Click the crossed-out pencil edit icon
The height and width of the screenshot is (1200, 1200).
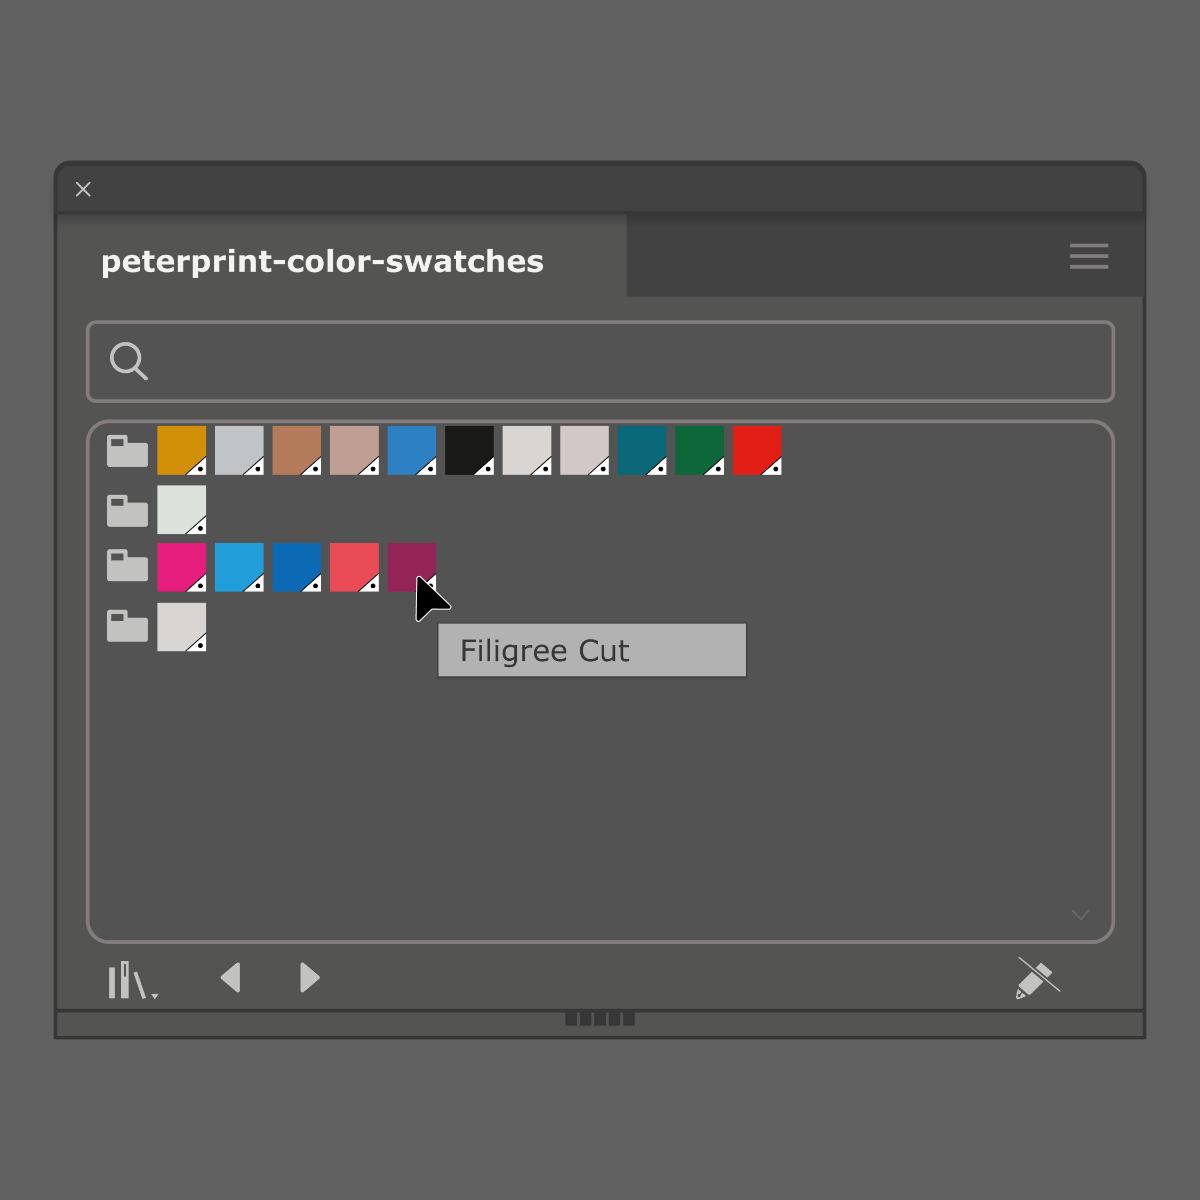pyautogui.click(x=1037, y=978)
